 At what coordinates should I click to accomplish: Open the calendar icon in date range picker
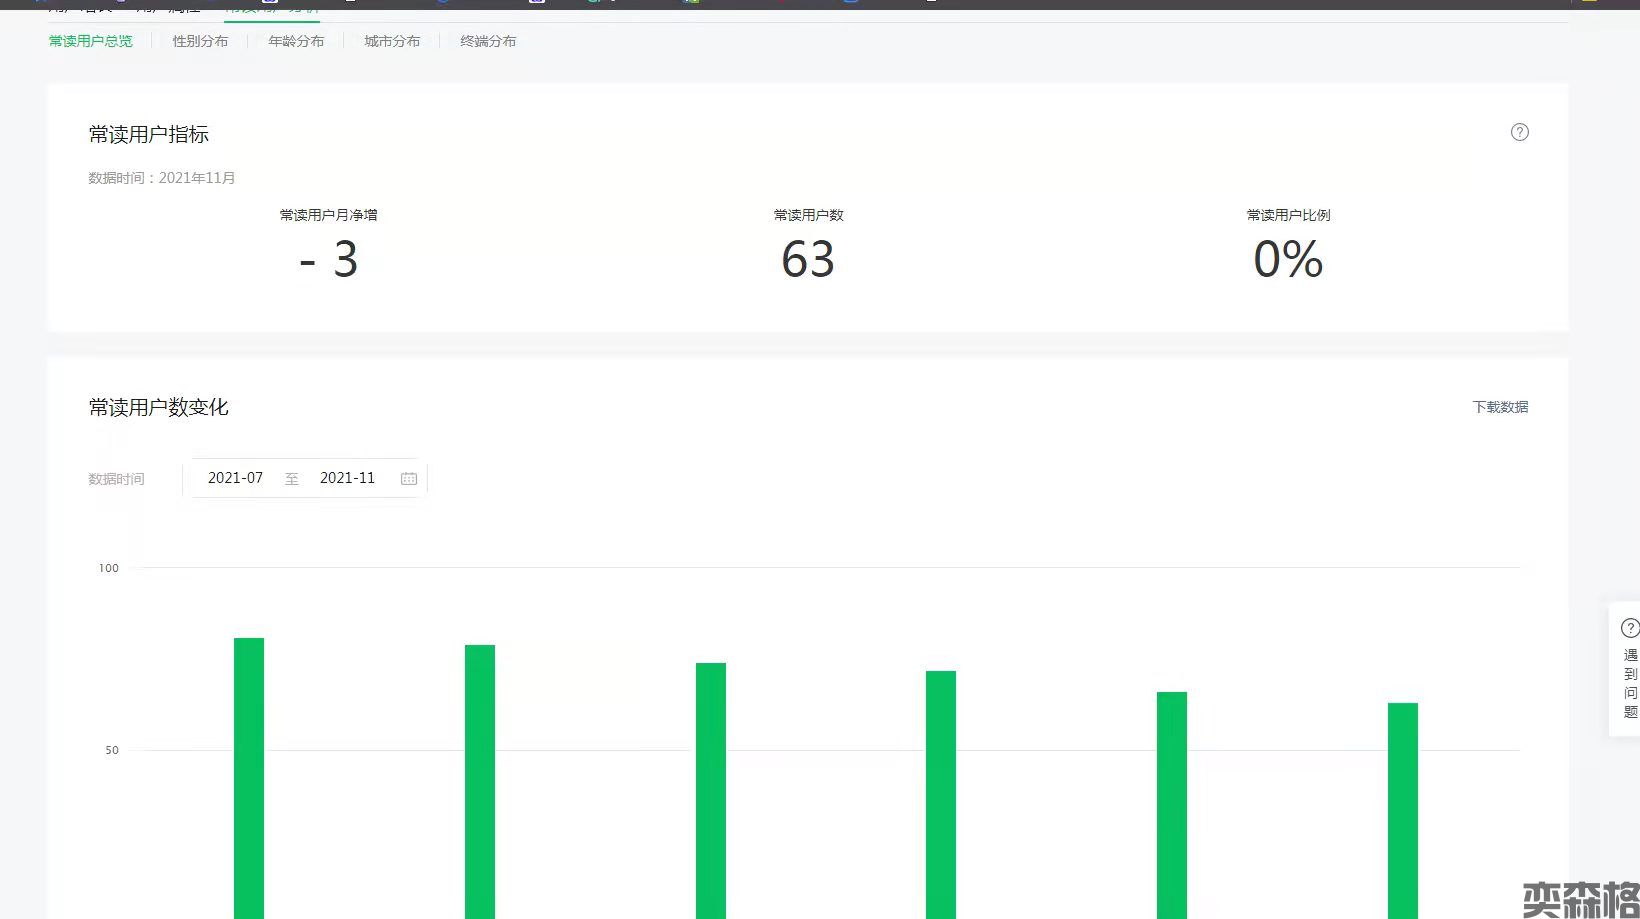(x=409, y=479)
